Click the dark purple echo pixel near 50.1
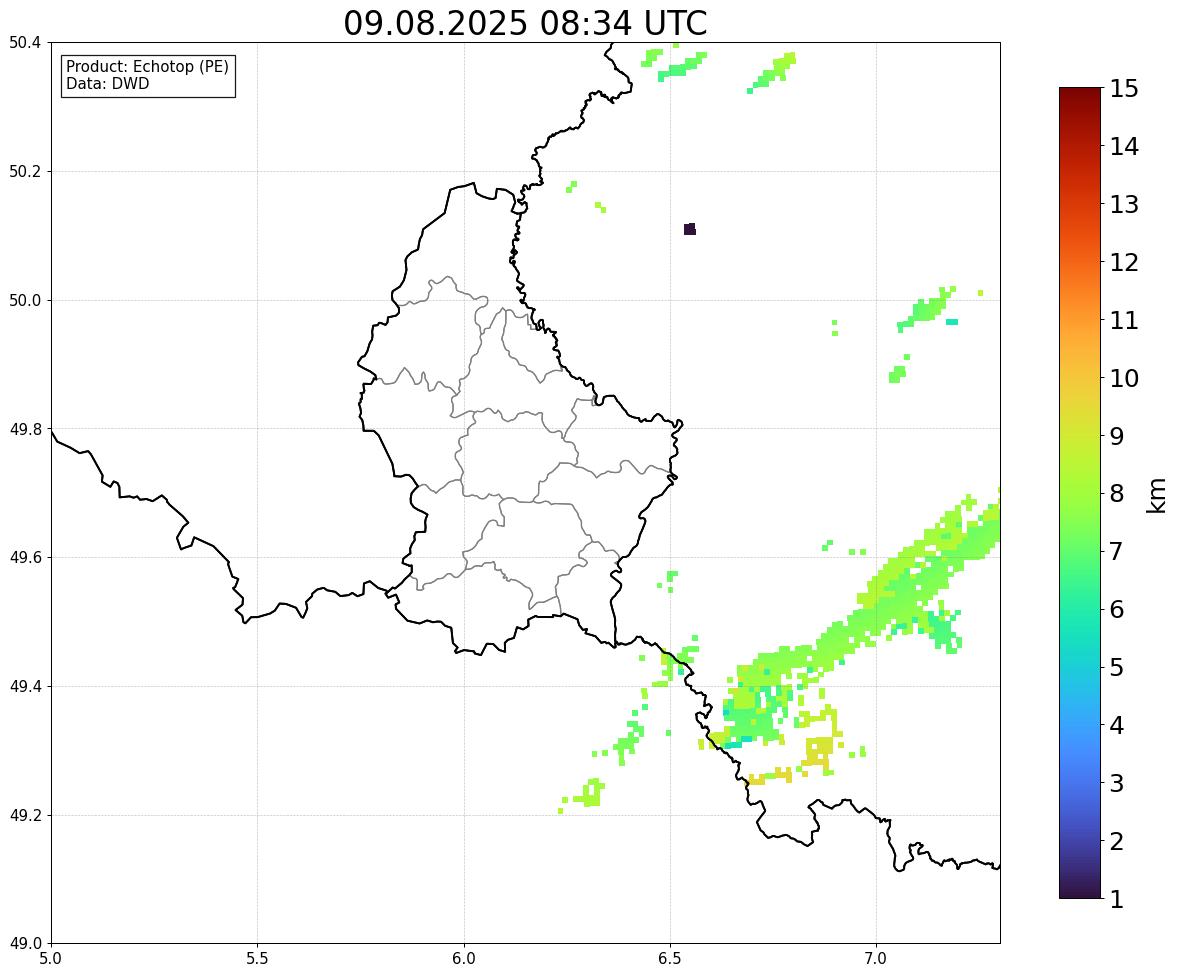 [690, 229]
